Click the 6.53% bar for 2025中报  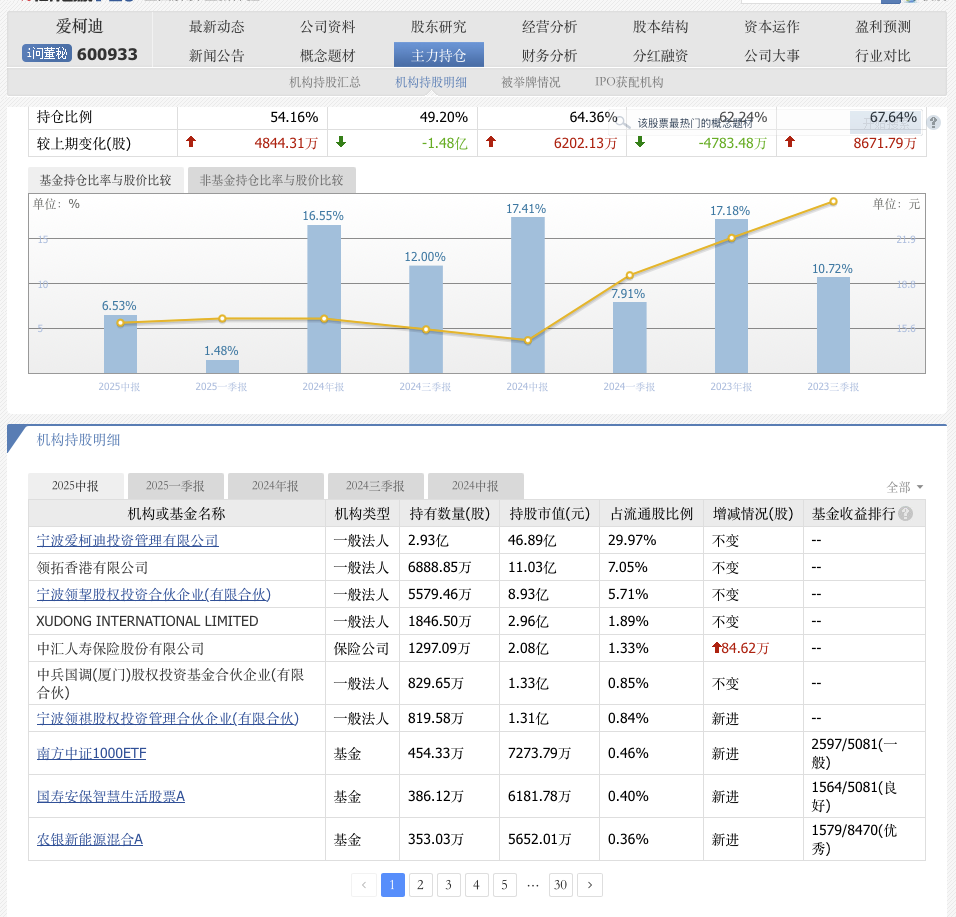point(120,344)
